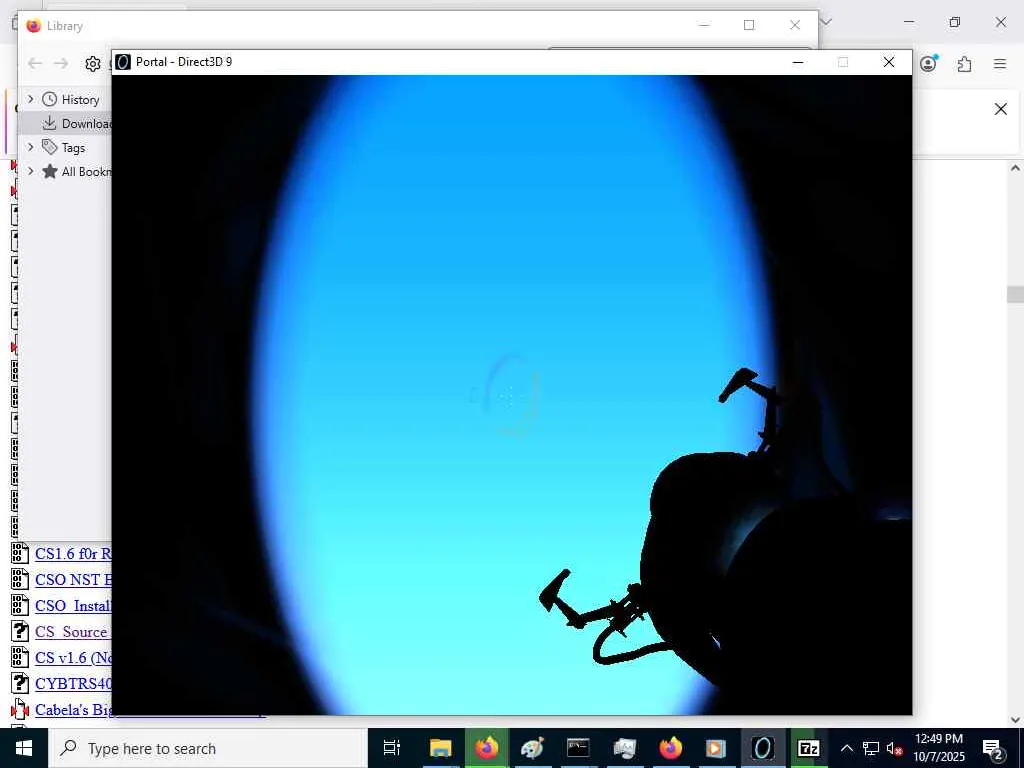Click the Portal window title icon
Screen dimensions: 1024x768
click(123, 62)
